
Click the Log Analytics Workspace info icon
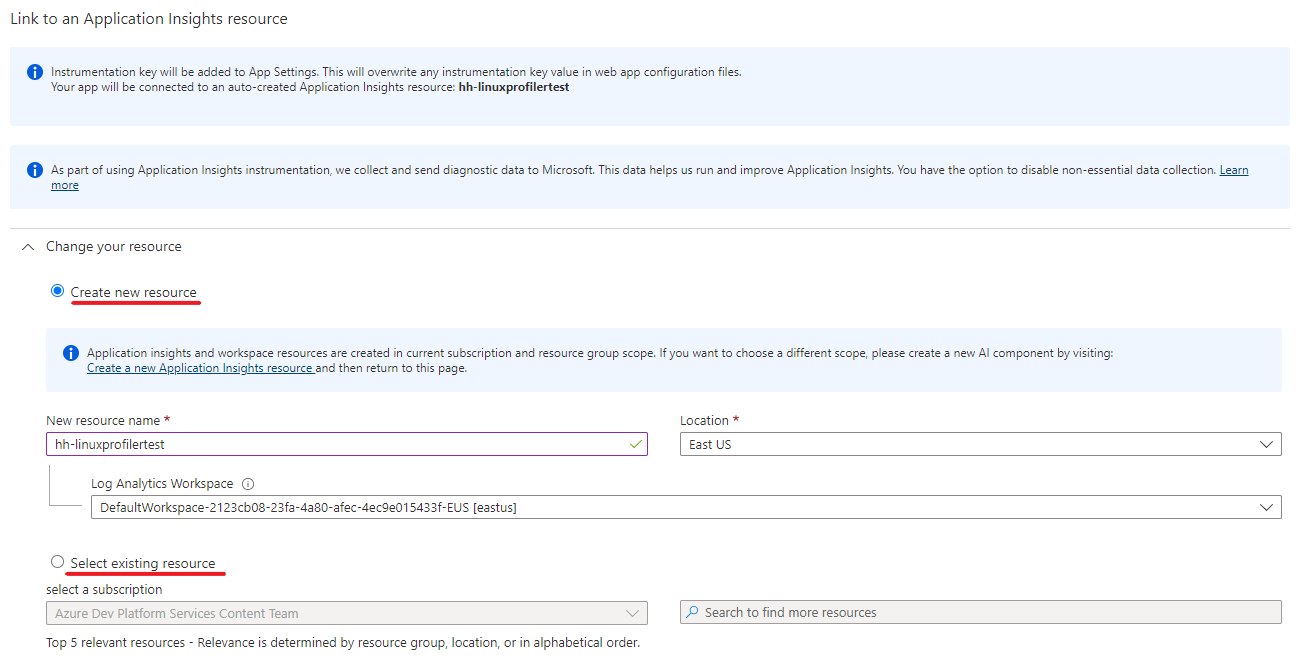(248, 484)
